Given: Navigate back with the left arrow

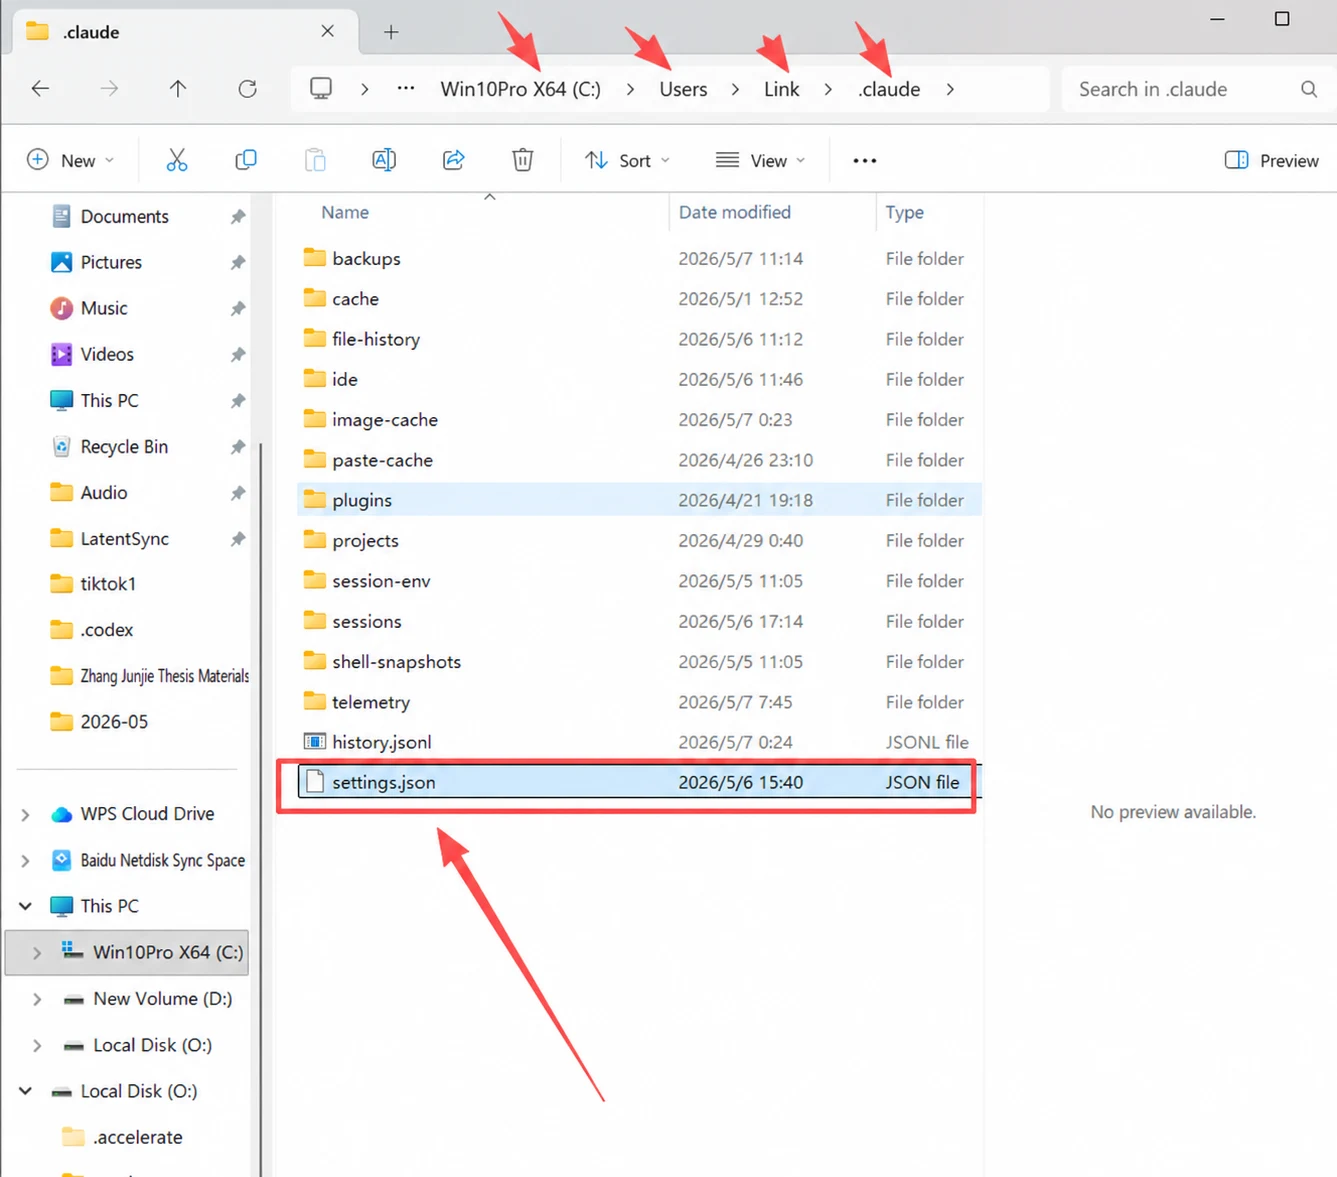Looking at the screenshot, I should tap(40, 89).
